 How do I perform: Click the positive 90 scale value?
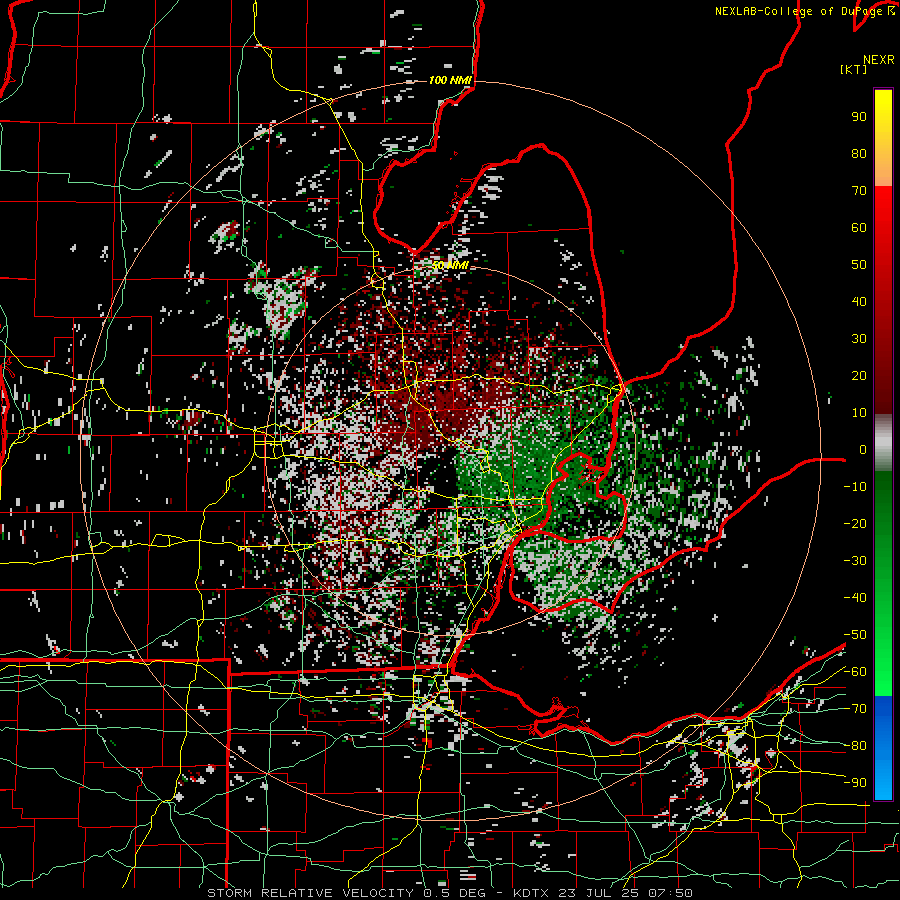[x=859, y=117]
